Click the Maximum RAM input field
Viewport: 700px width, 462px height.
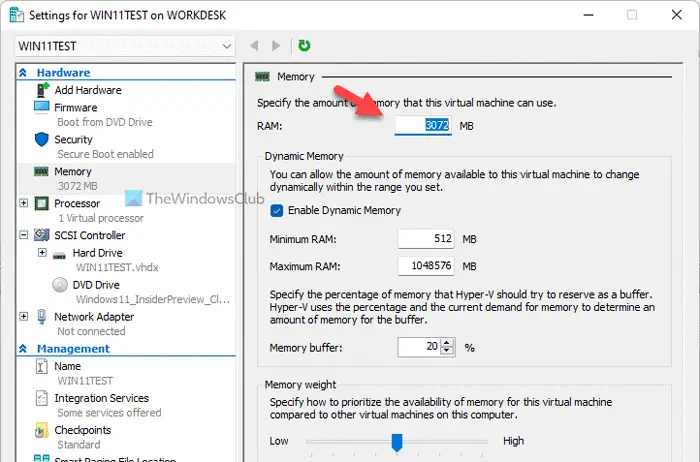click(426, 266)
